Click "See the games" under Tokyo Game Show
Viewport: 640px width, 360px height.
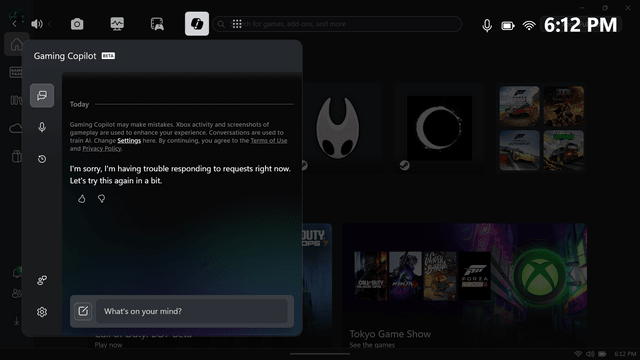tap(372, 345)
